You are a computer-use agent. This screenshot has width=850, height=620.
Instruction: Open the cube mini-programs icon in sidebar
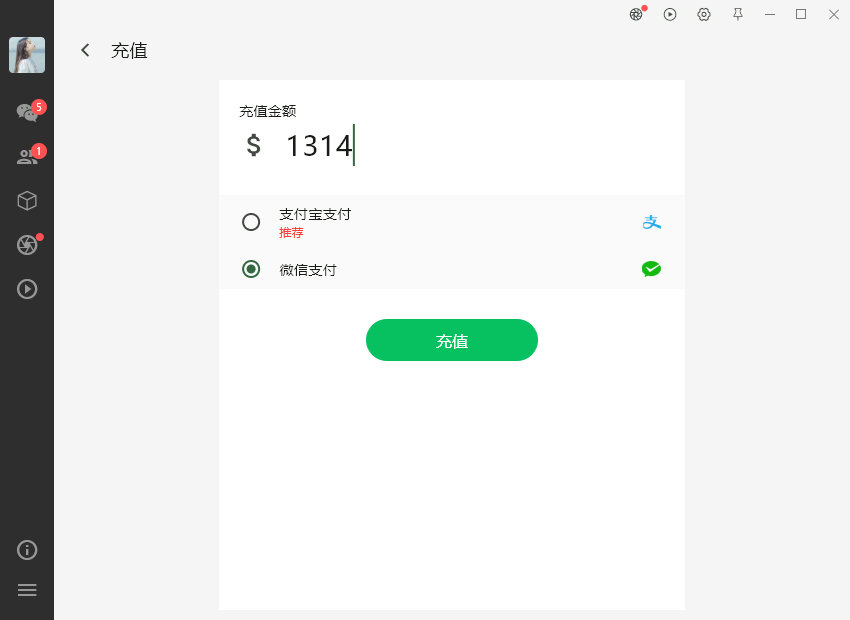(27, 201)
